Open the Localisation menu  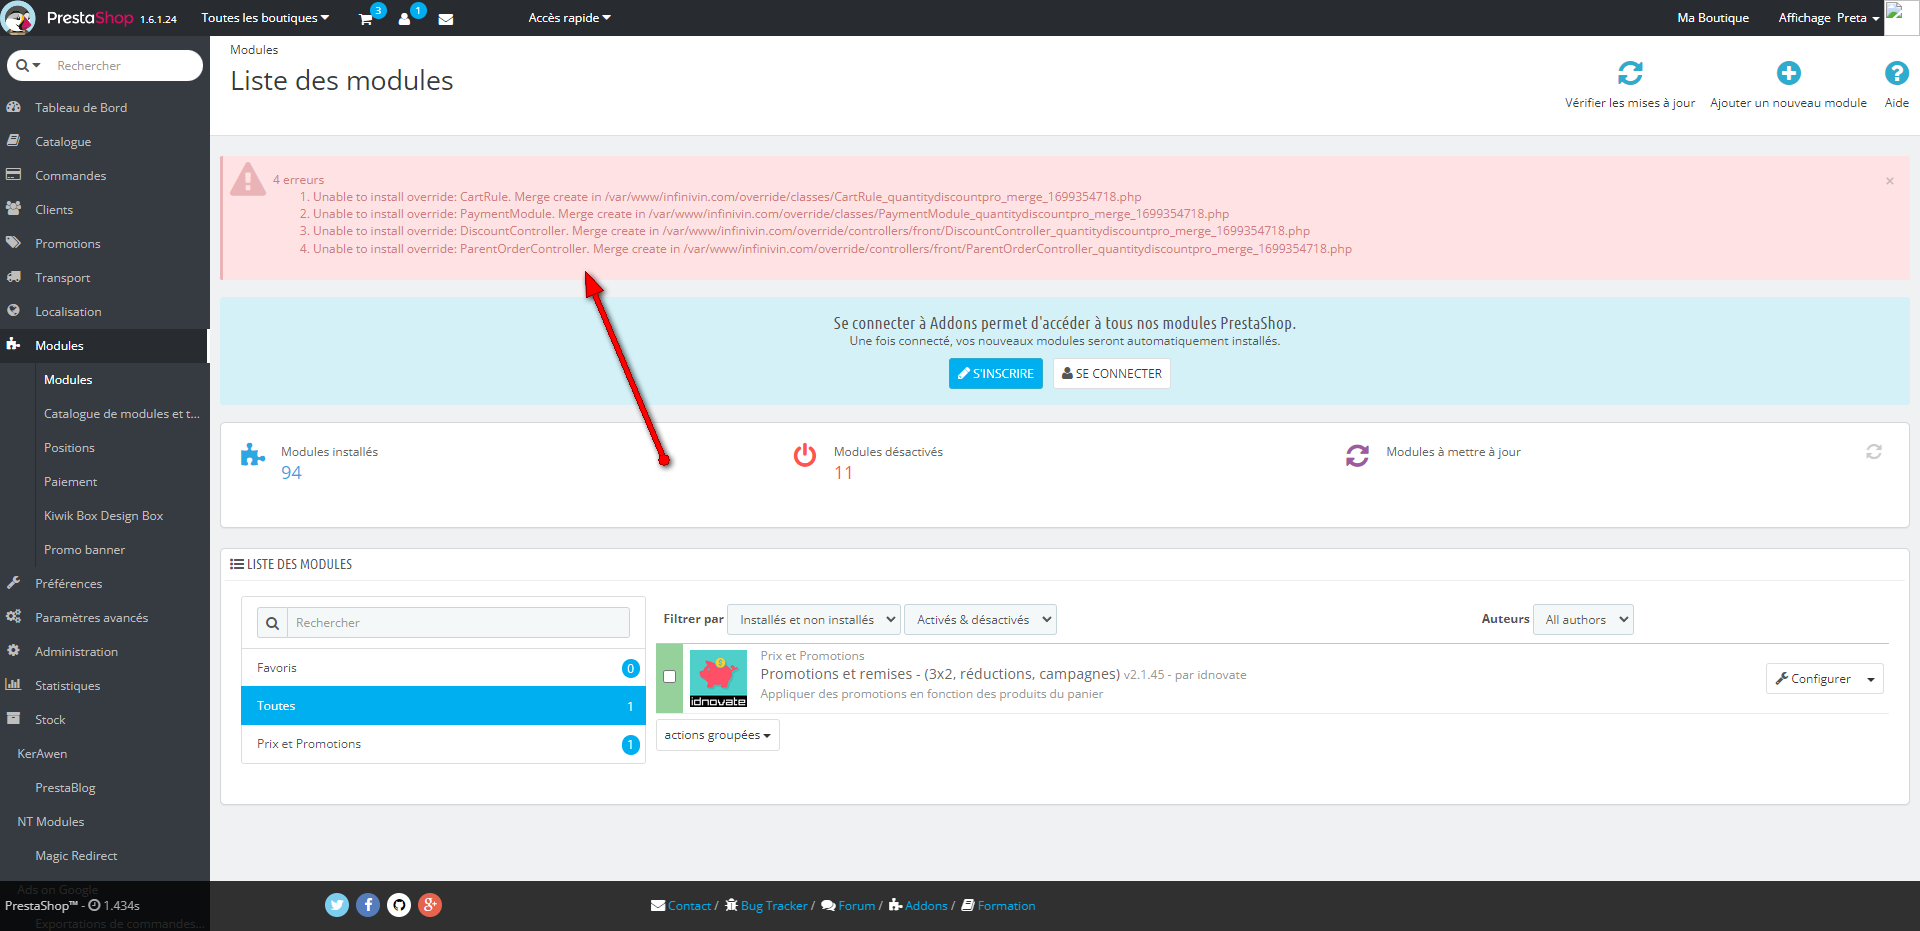[x=105, y=312]
